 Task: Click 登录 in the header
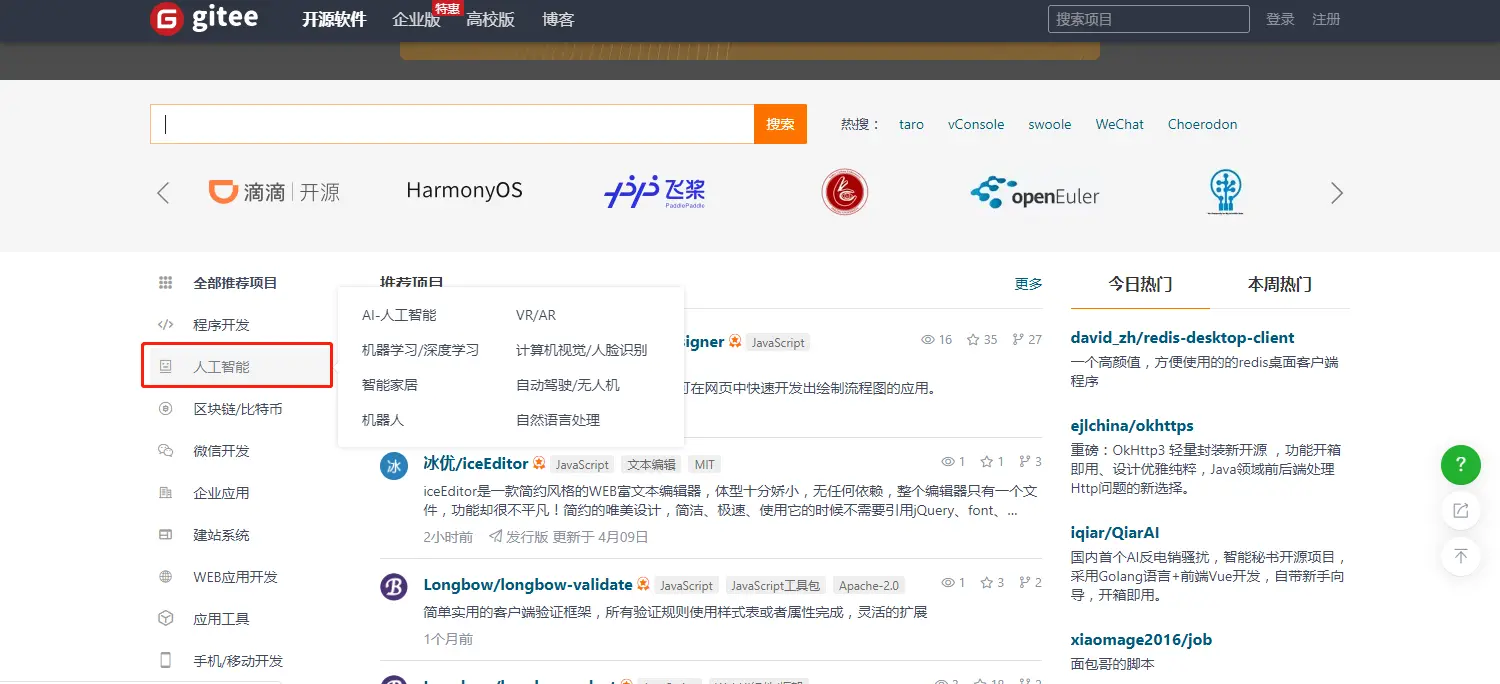pyautogui.click(x=1280, y=19)
